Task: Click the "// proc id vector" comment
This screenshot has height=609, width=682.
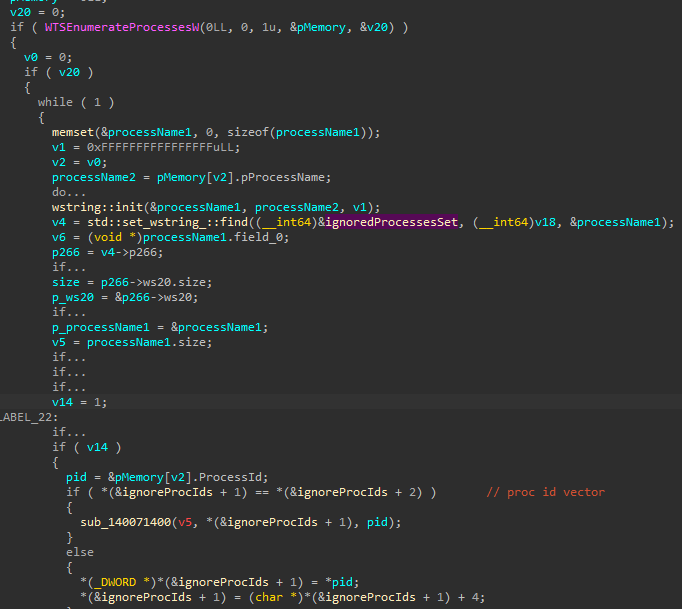Action: [x=545, y=492]
